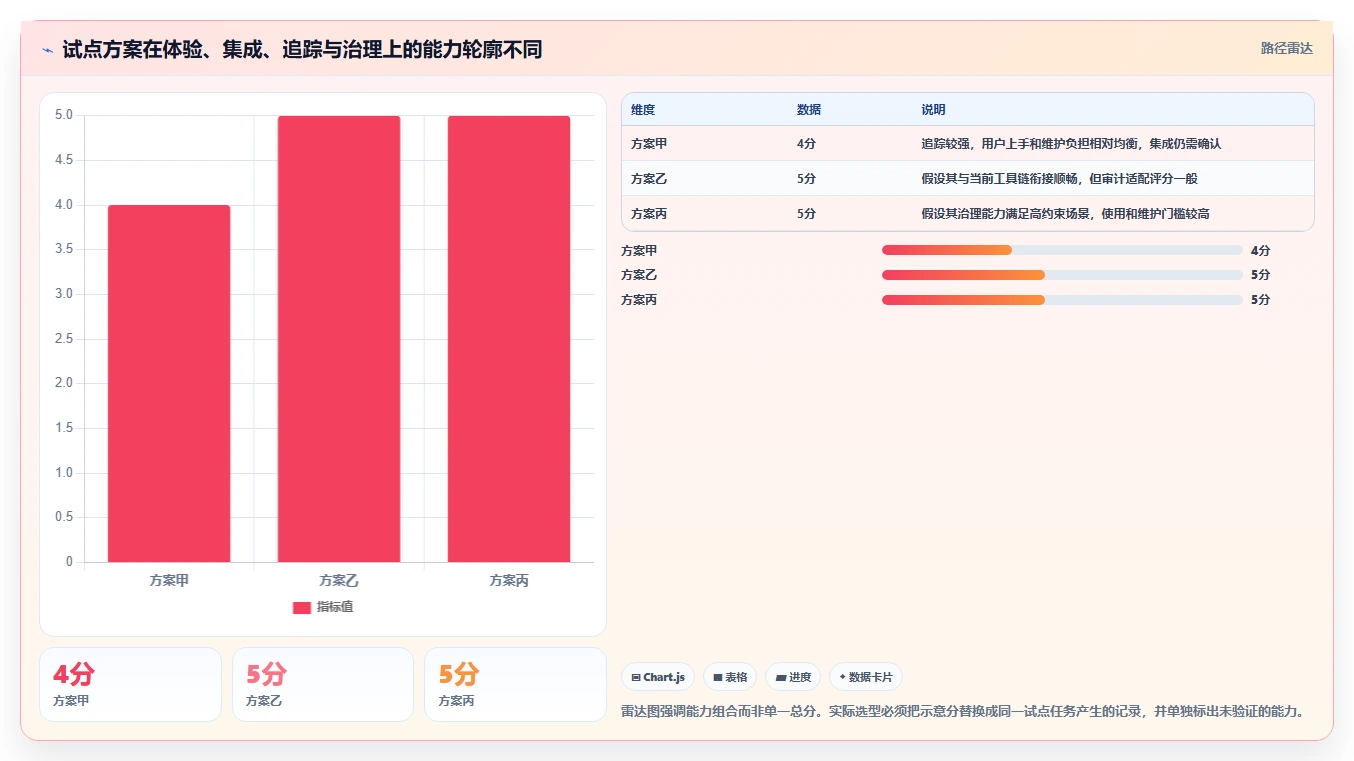This screenshot has width=1354, height=761.
Task: Click the main title 试点方案在体验
Action: point(302,49)
